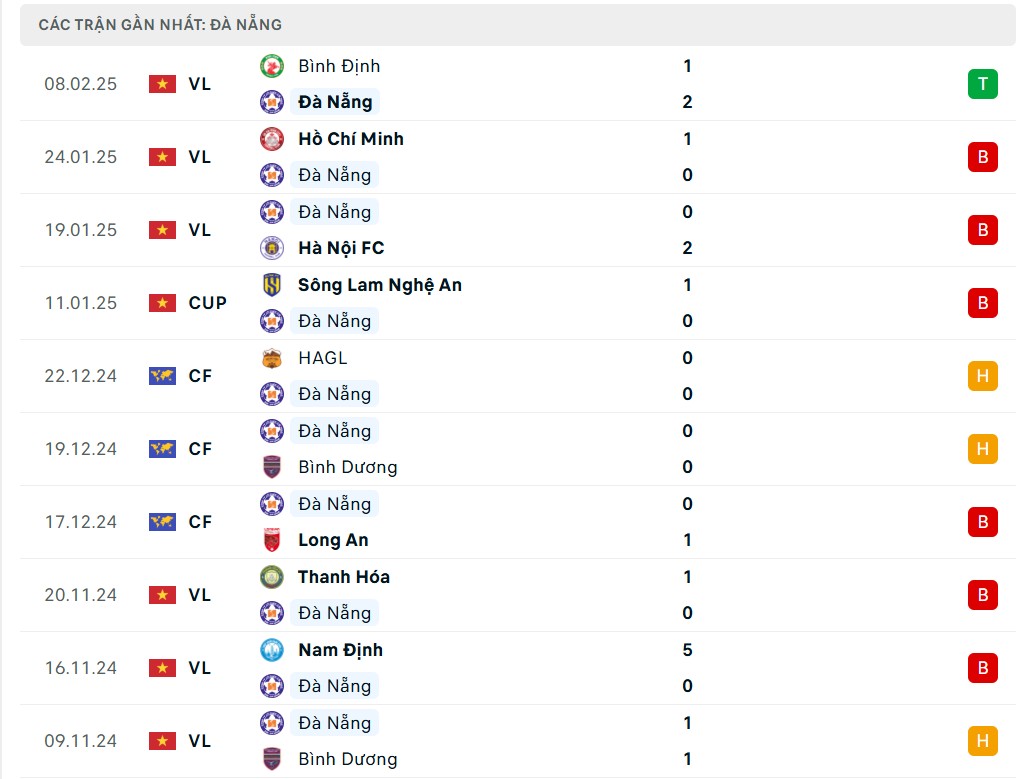Viewport: 1028px width, 779px height.
Task: Click the blue flag next to CF label
Action: point(161,376)
